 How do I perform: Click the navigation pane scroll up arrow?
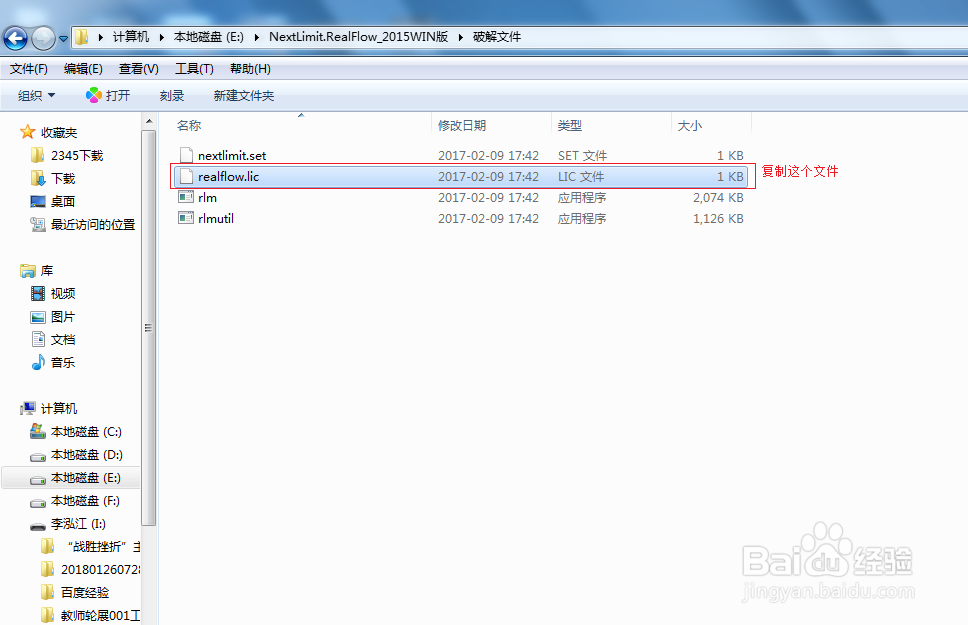[x=149, y=122]
